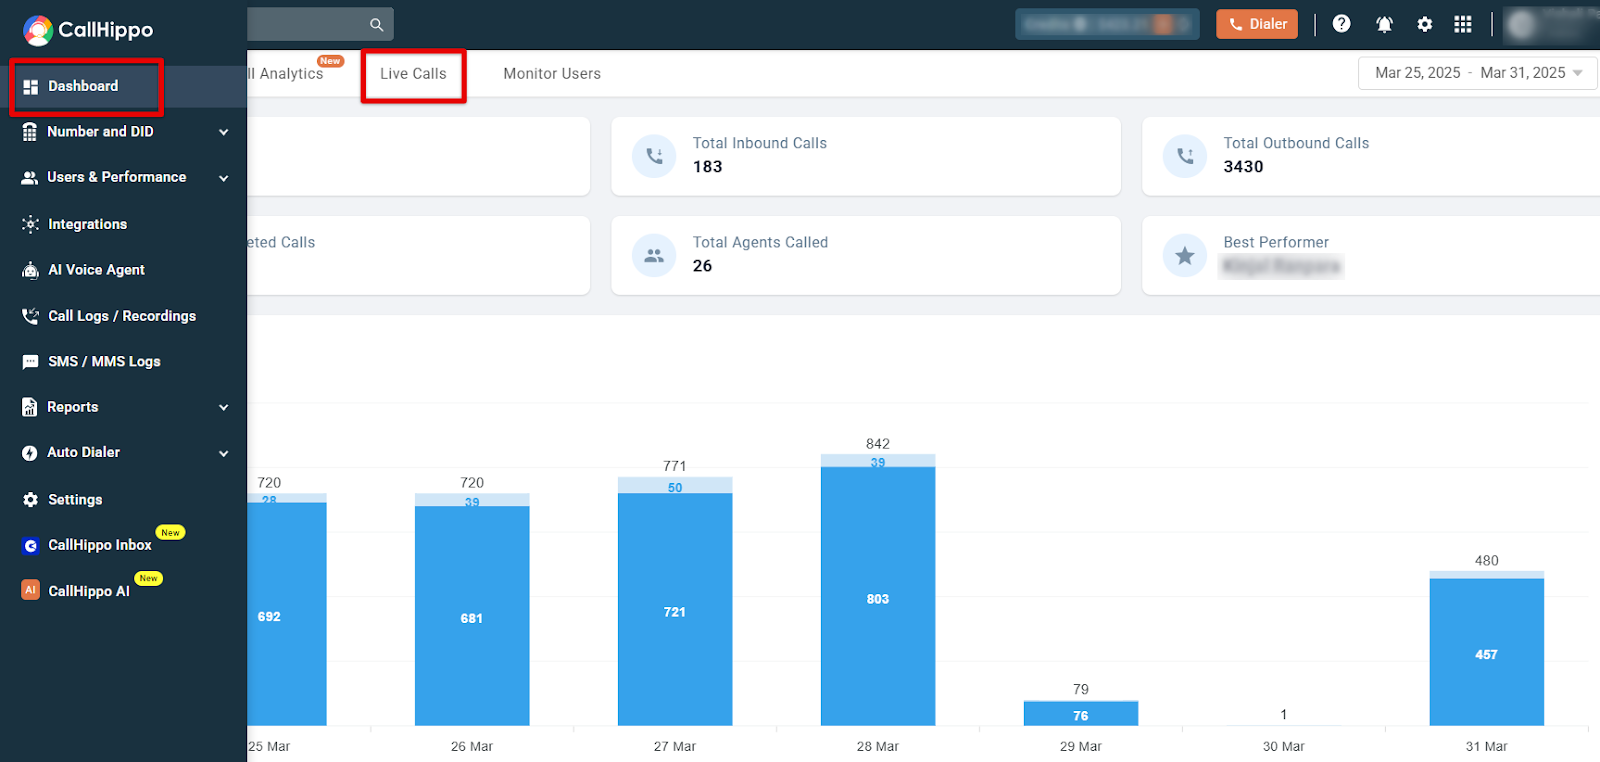The height and width of the screenshot is (762, 1600).
Task: Click the blurred Best Performer name
Action: tap(1281, 266)
